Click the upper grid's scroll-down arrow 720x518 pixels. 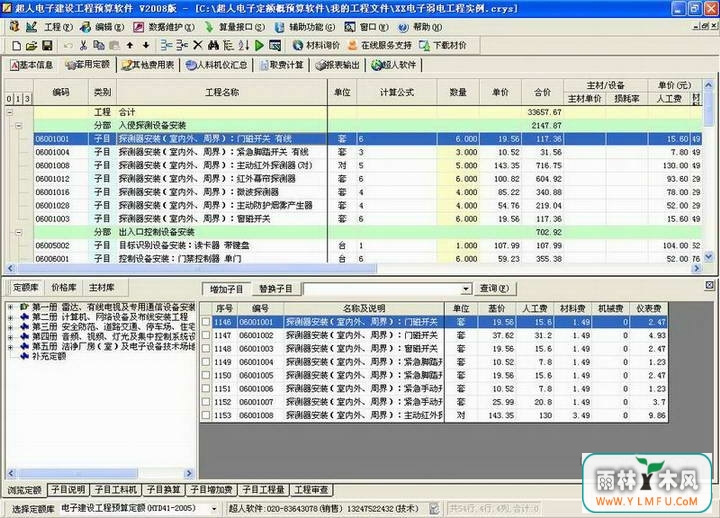click(x=709, y=257)
